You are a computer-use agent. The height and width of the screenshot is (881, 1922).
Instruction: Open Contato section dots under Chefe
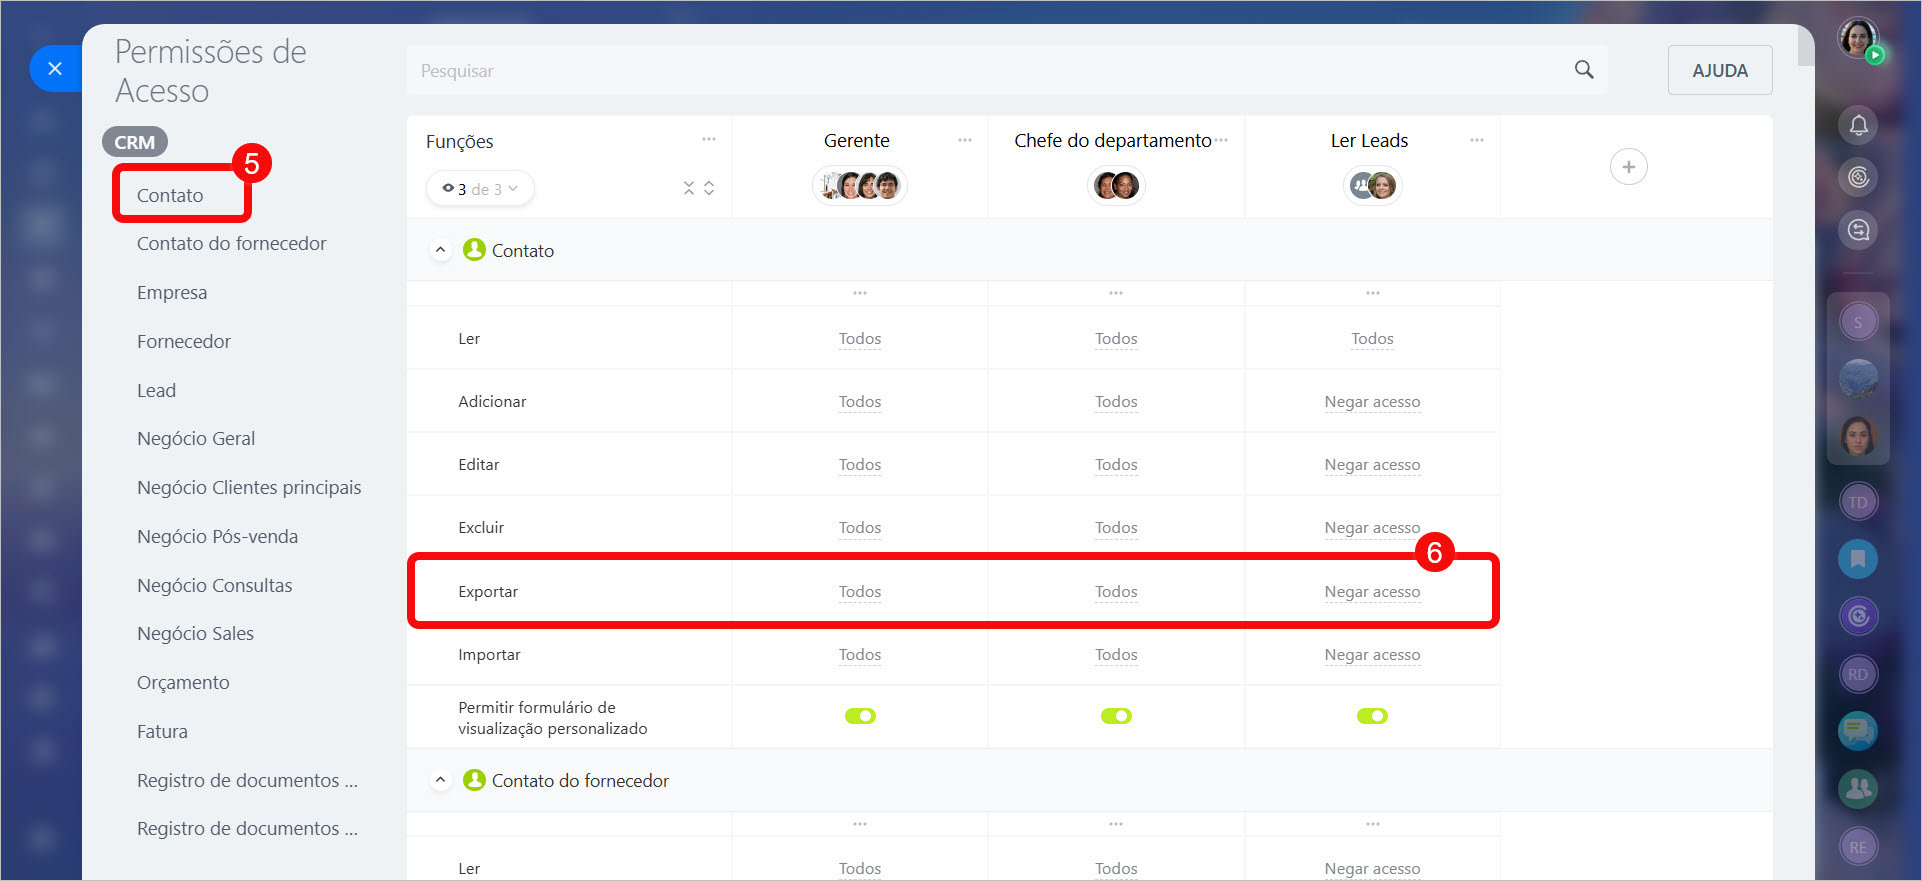pyautogui.click(x=1116, y=293)
